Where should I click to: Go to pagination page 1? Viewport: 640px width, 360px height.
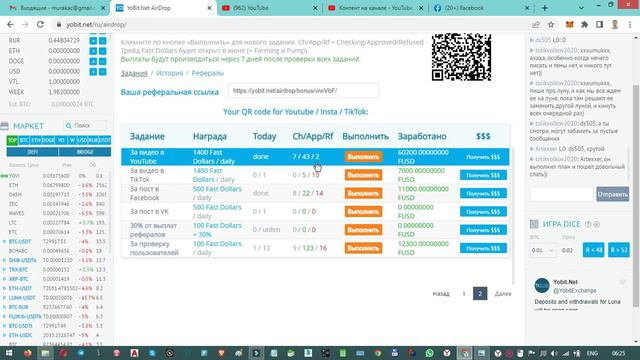tap(464, 293)
